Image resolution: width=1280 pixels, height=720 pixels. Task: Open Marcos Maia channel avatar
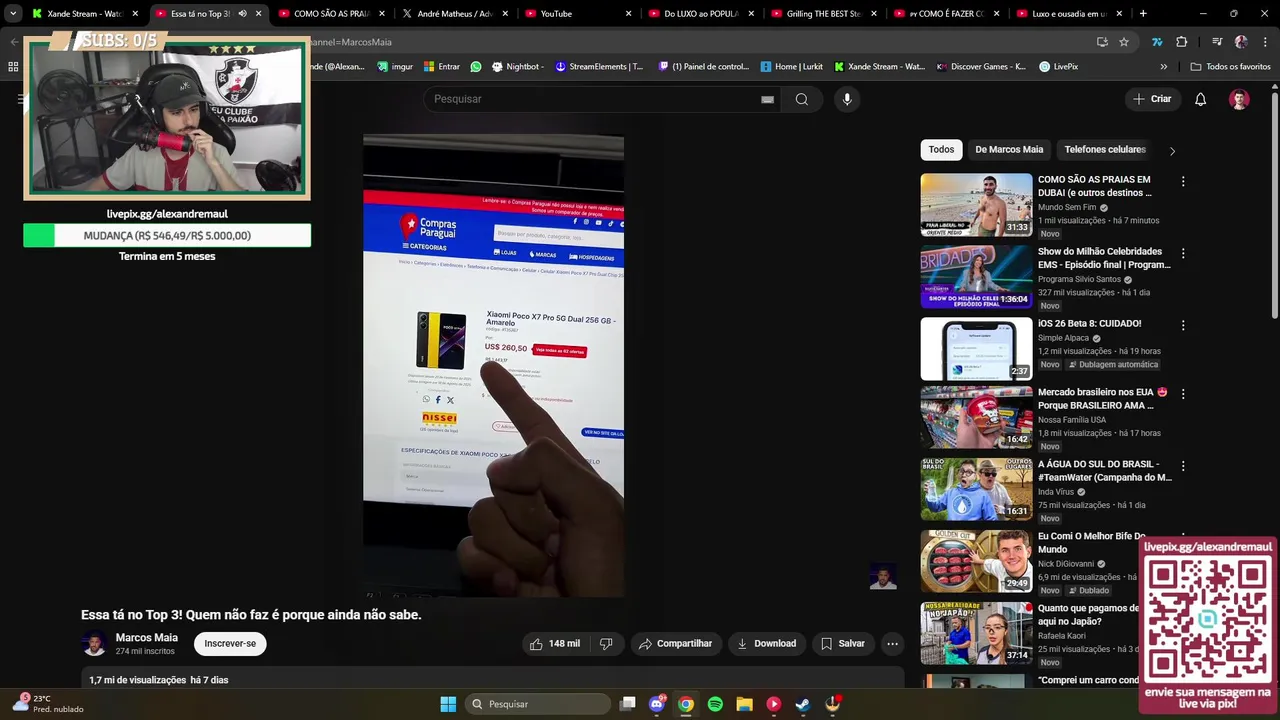tap(95, 644)
